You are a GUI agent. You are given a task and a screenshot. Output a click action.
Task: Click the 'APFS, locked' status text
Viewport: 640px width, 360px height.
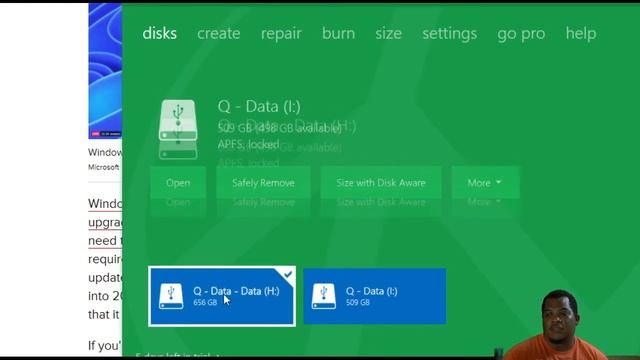(249, 144)
